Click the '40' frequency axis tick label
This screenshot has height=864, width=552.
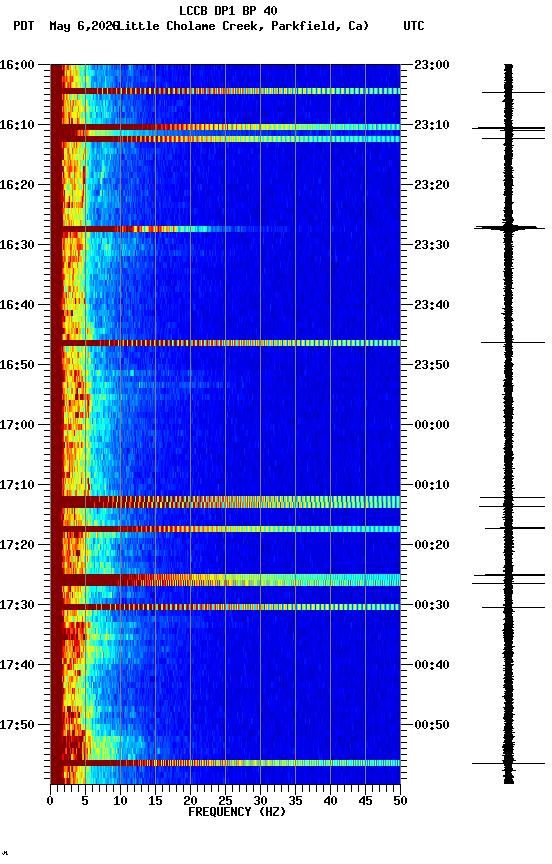[331, 801]
